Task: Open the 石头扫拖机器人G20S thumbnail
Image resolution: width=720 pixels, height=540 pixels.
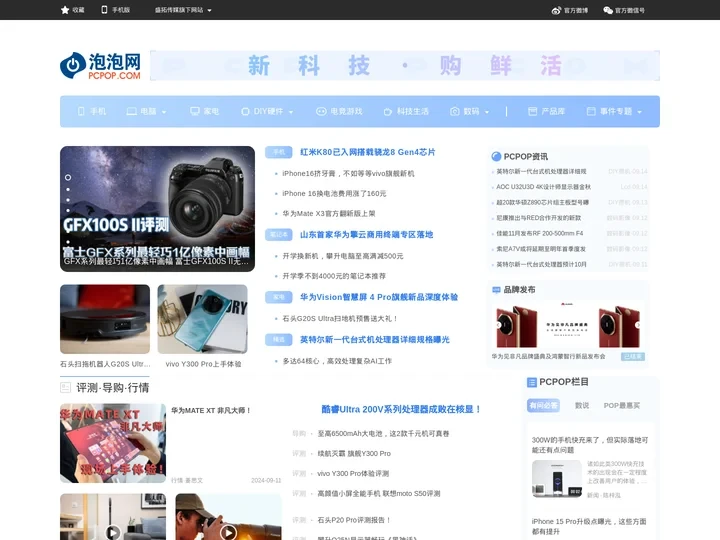Action: (x=105, y=319)
